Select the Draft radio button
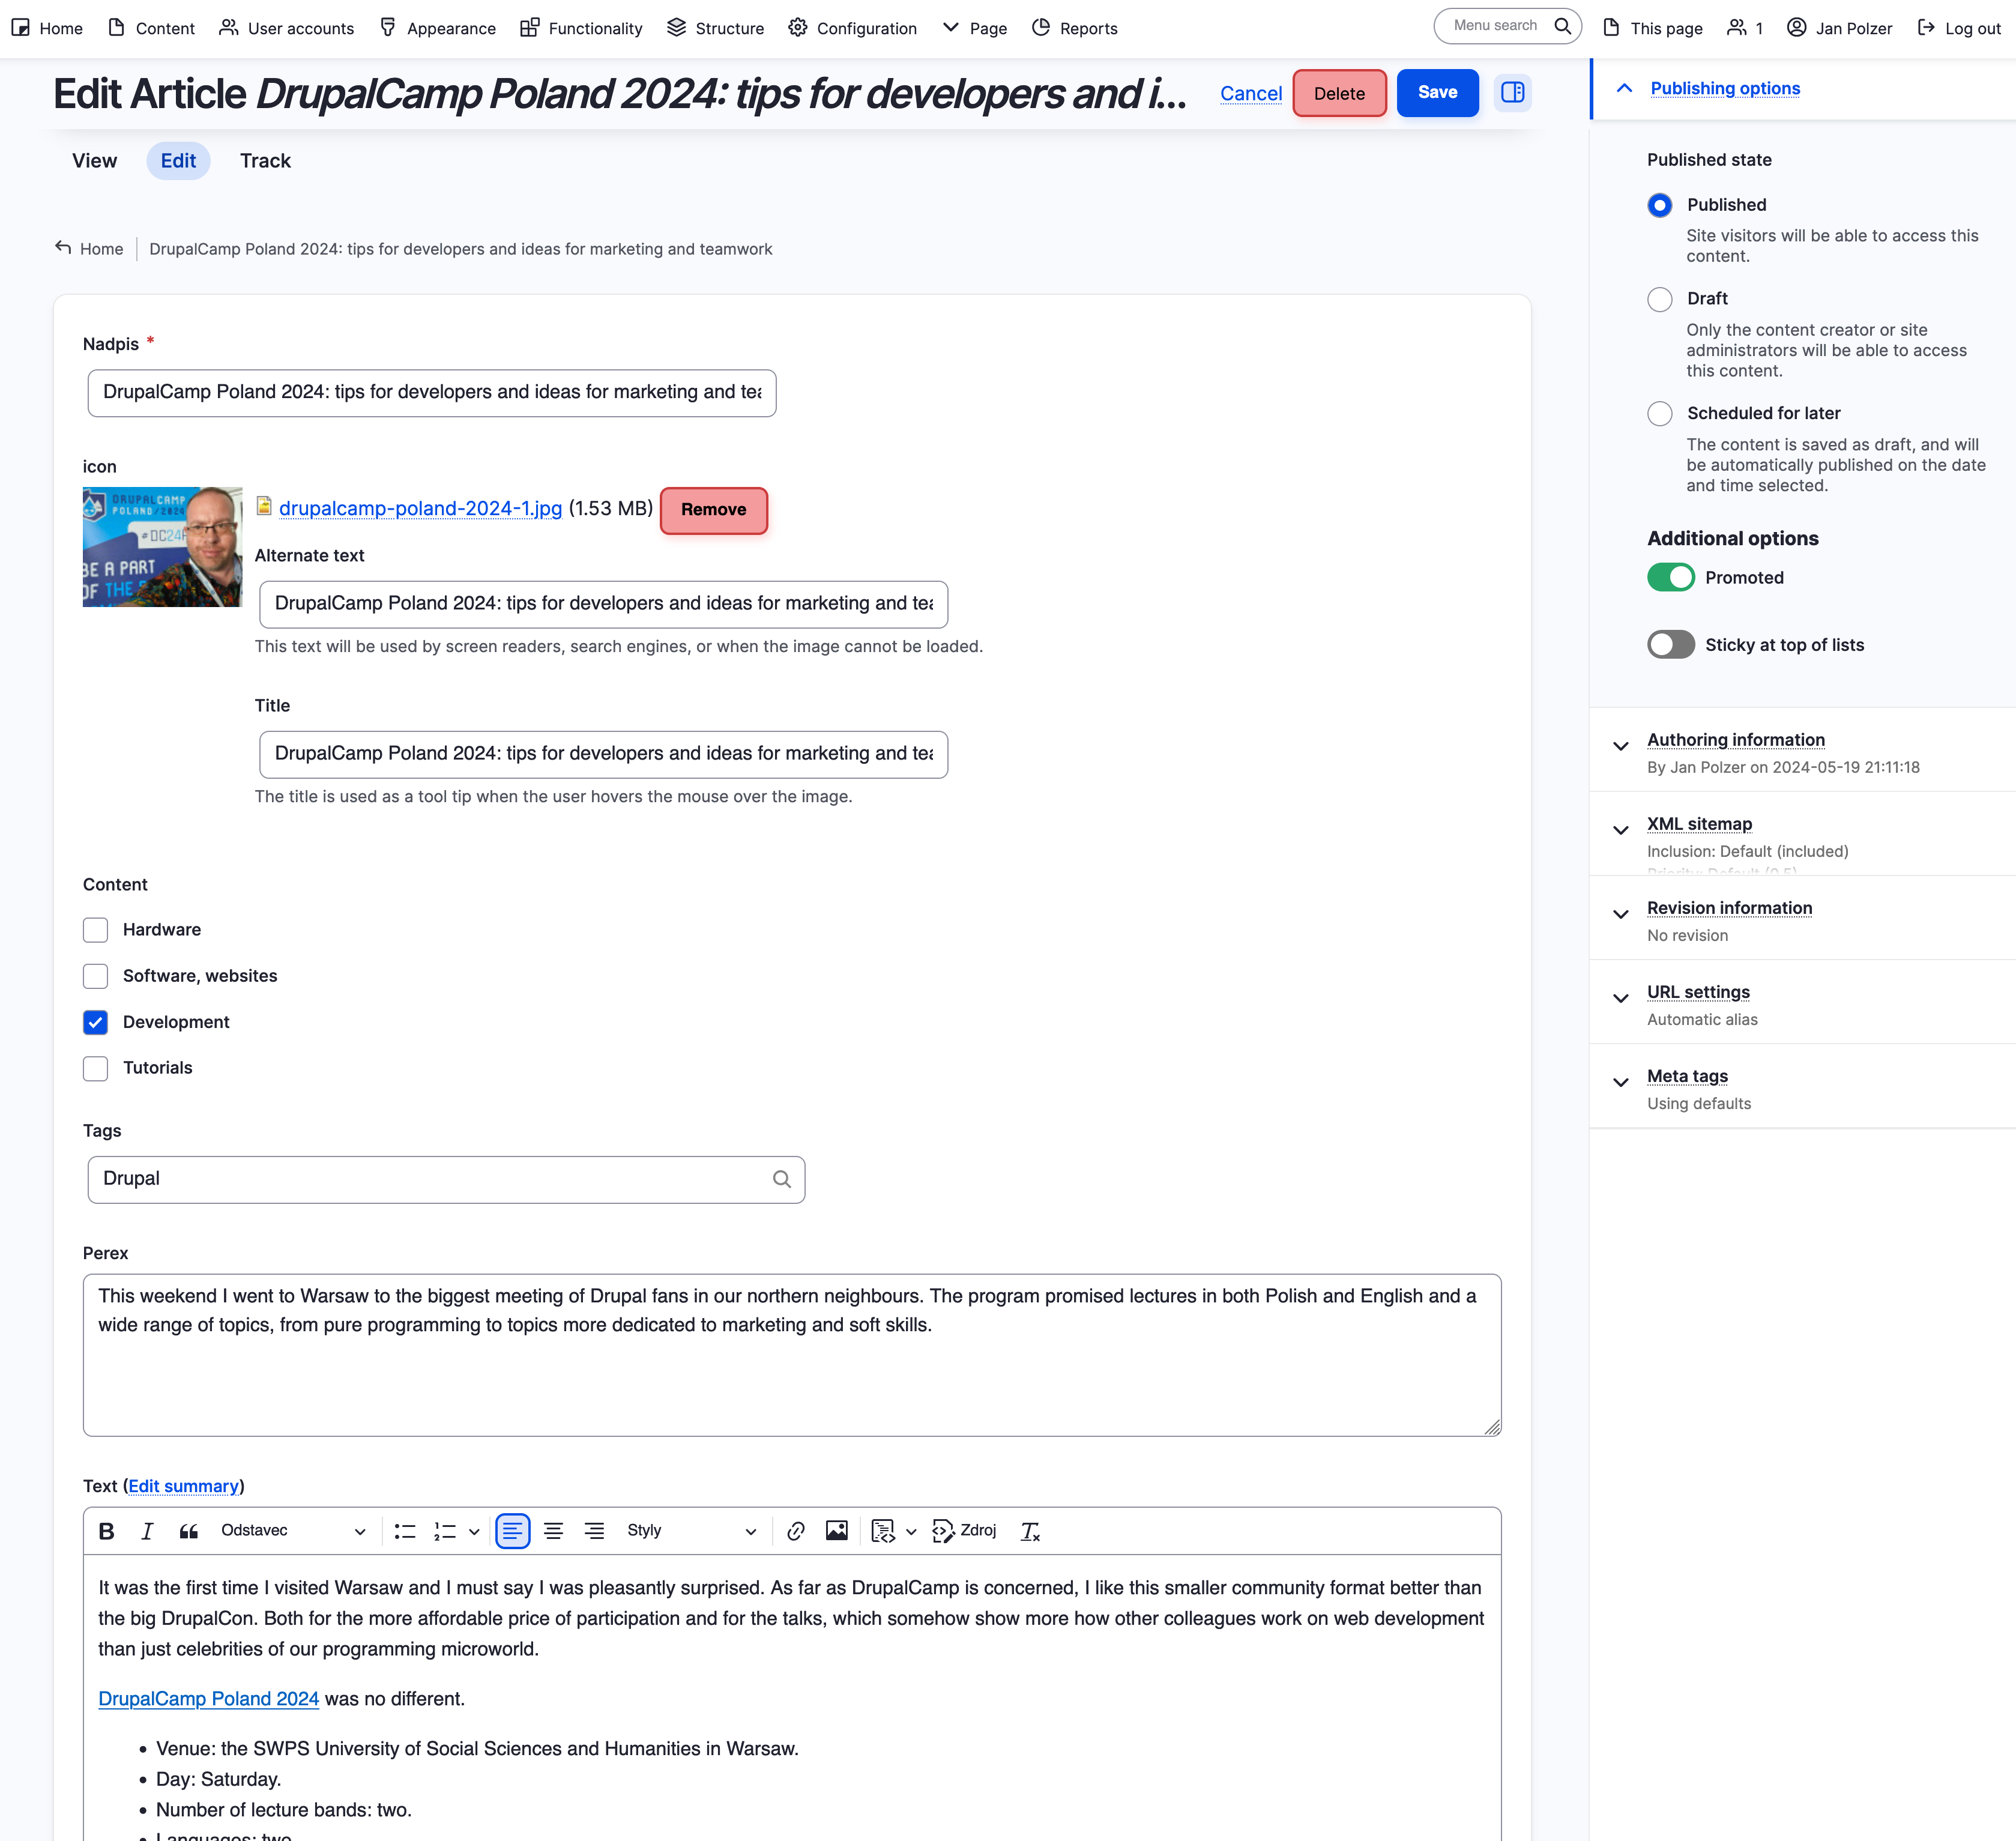Image resolution: width=2016 pixels, height=1841 pixels. (x=1660, y=299)
